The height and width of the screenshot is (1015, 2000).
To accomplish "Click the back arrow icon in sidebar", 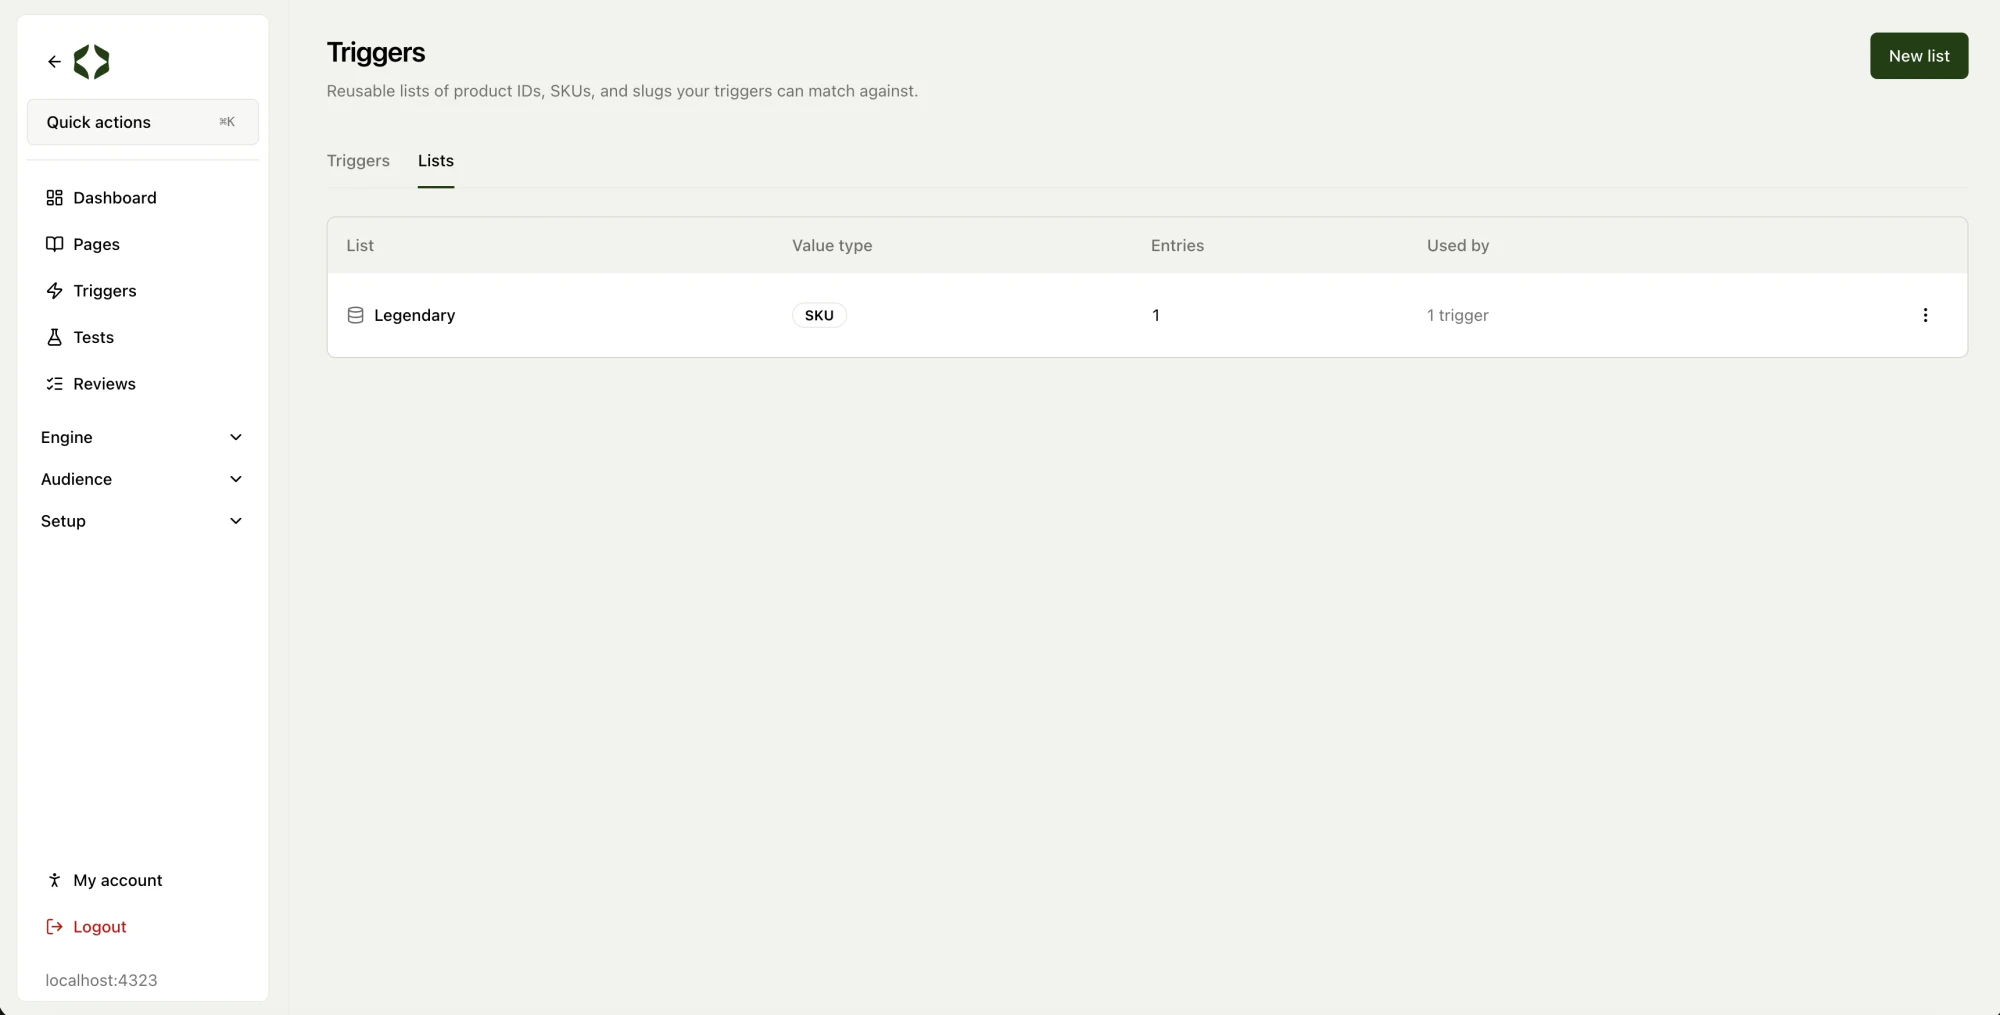I will [54, 62].
